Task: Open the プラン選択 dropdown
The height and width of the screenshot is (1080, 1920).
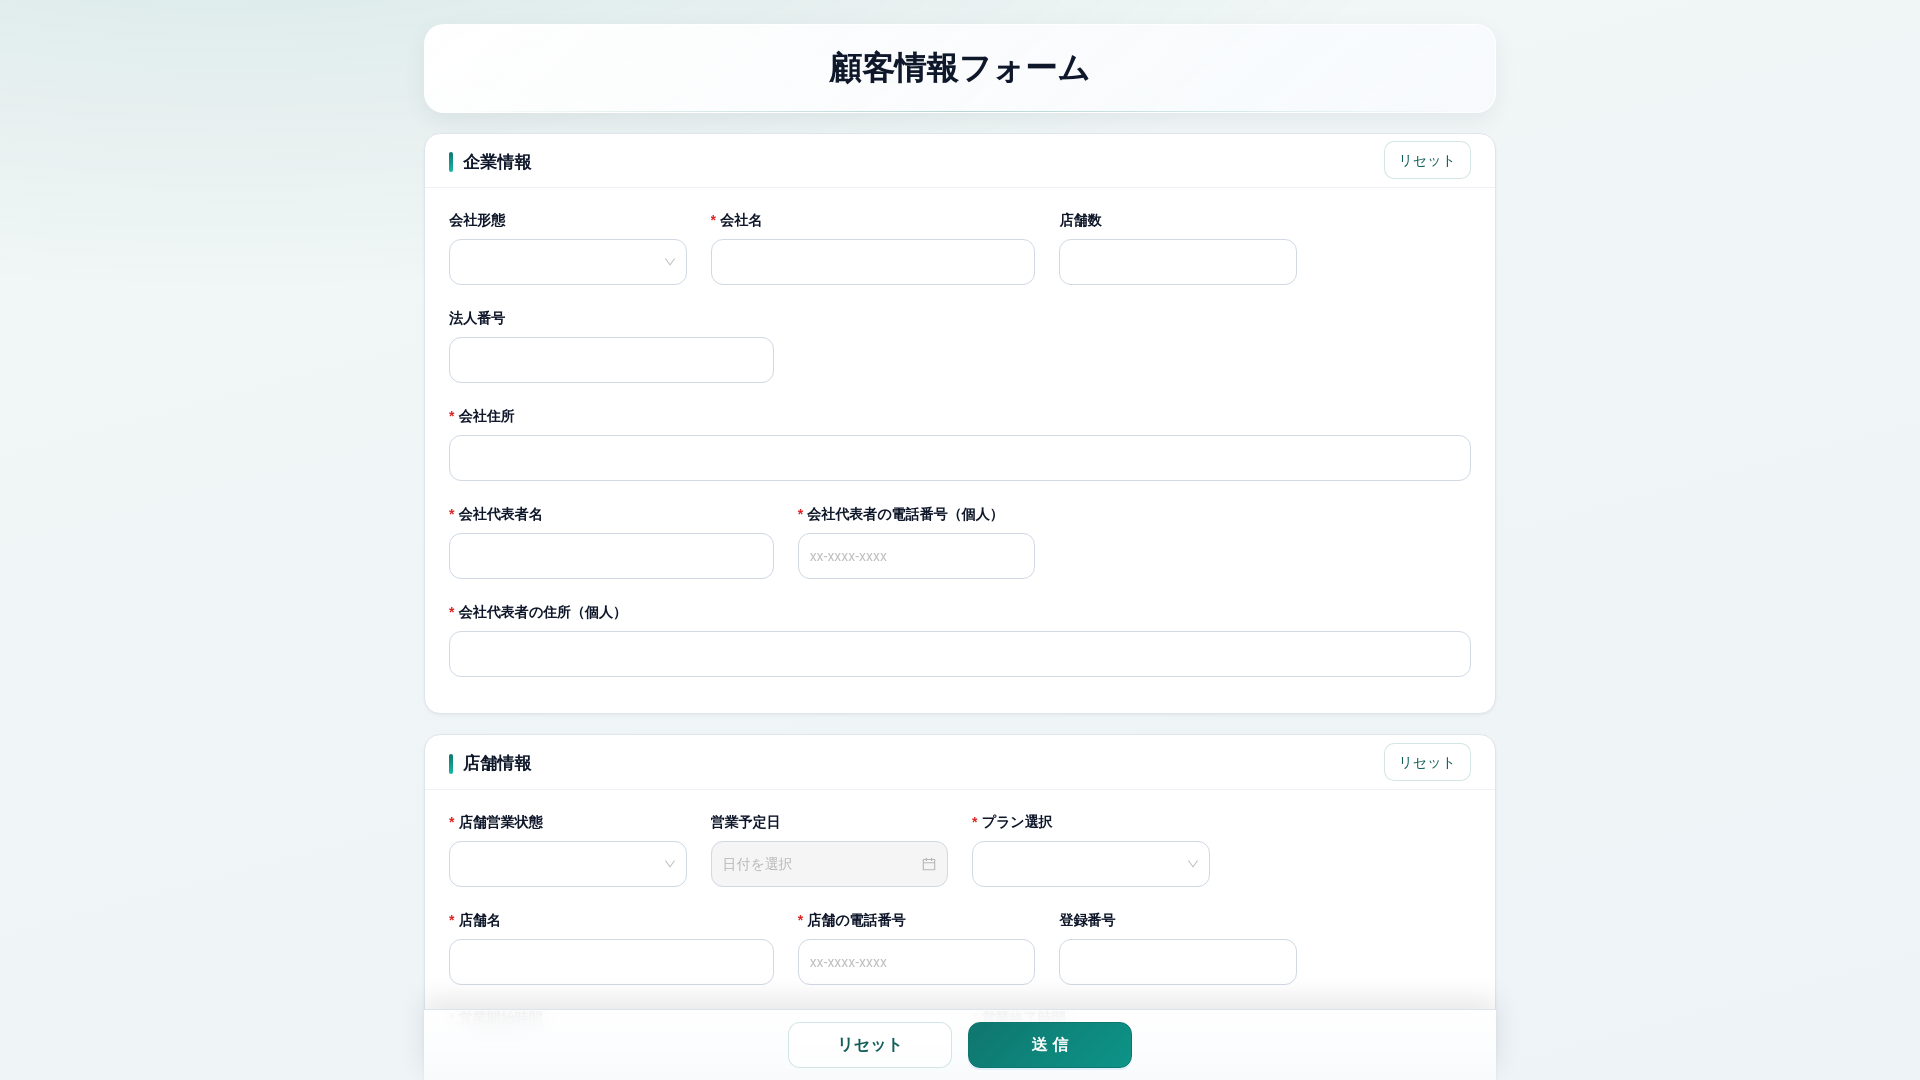Action: 1091,864
